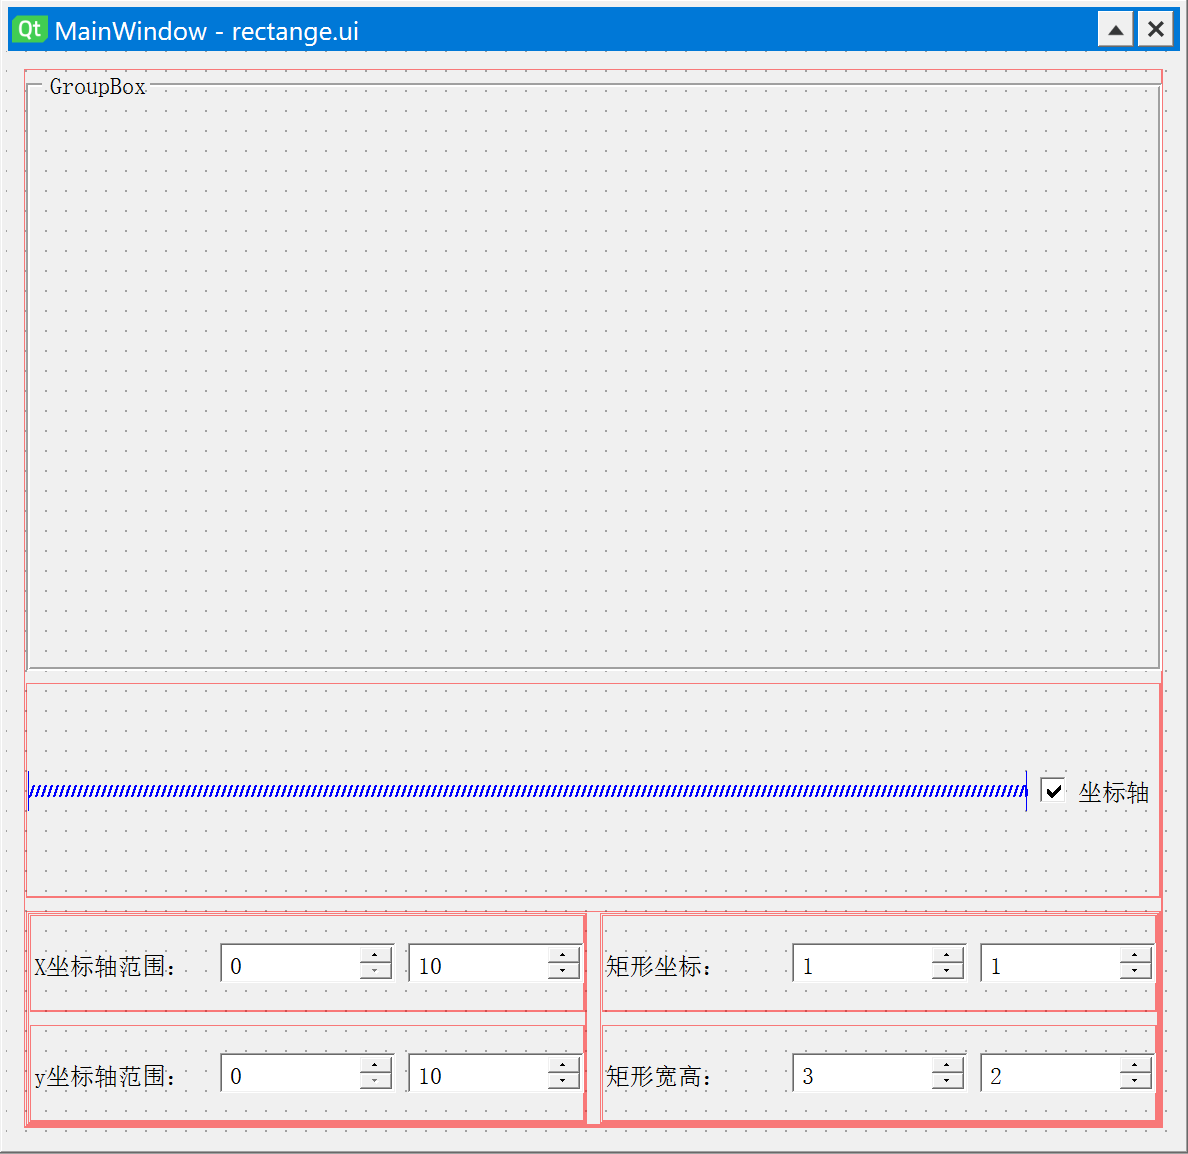Select the X range maximum field showing 10
1188x1154 pixels.
(480, 963)
